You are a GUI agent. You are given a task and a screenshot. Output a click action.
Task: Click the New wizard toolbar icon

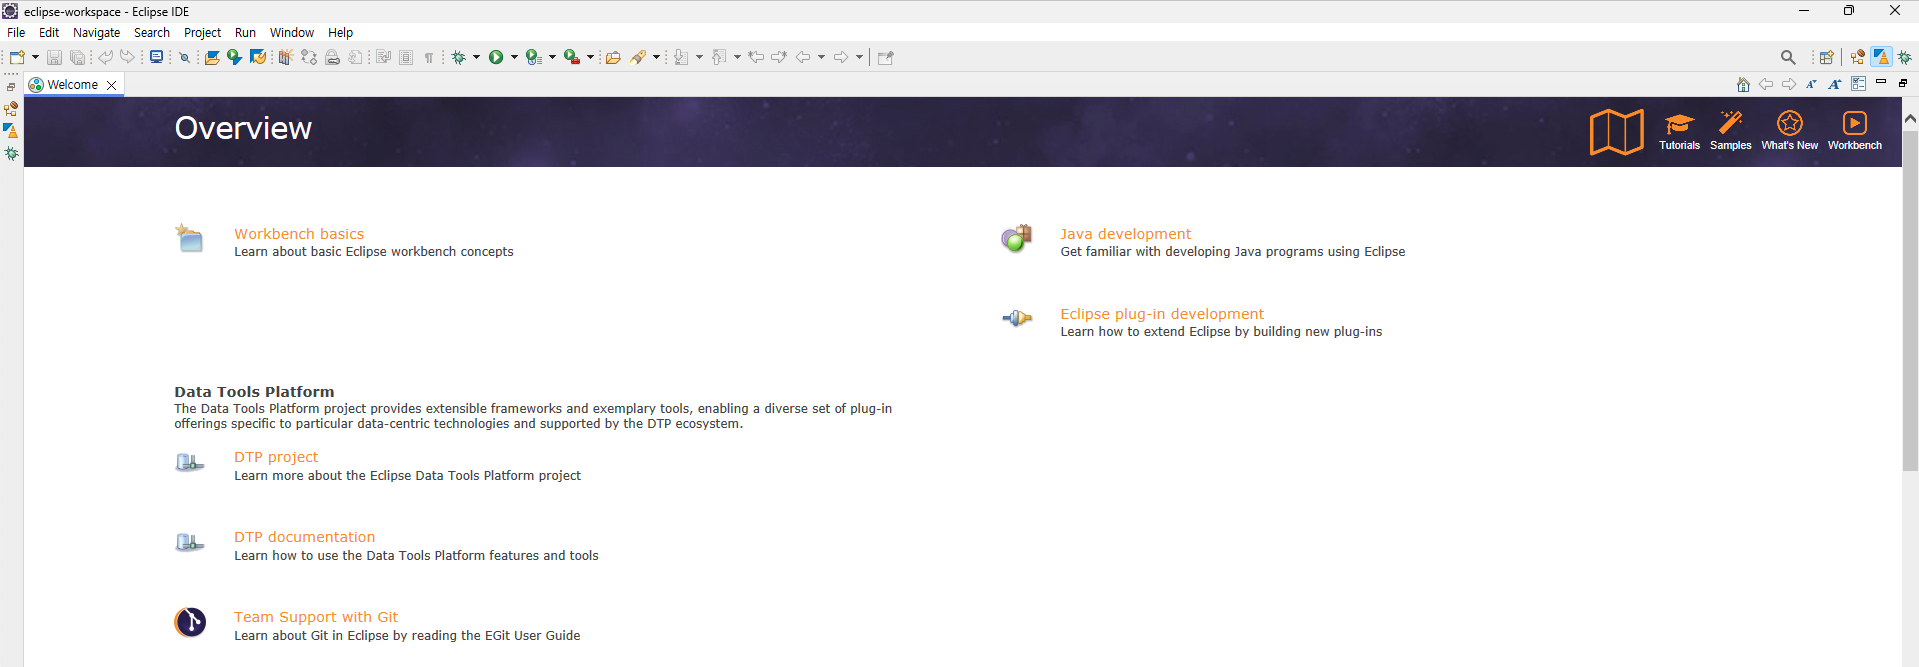pyautogui.click(x=17, y=57)
